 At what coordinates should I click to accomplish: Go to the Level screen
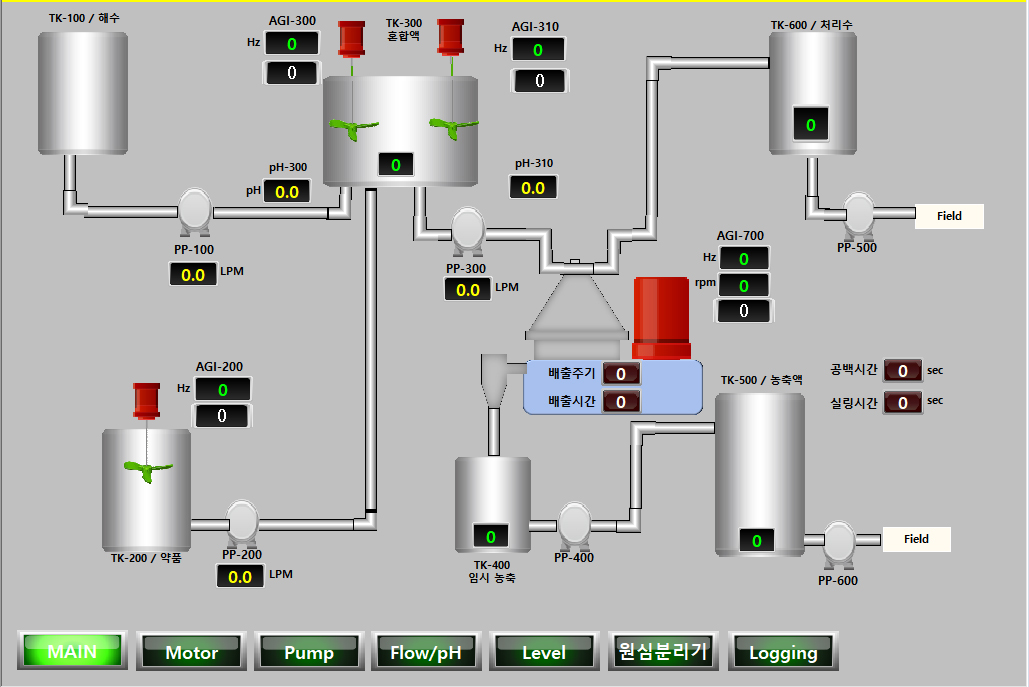pyautogui.click(x=544, y=652)
